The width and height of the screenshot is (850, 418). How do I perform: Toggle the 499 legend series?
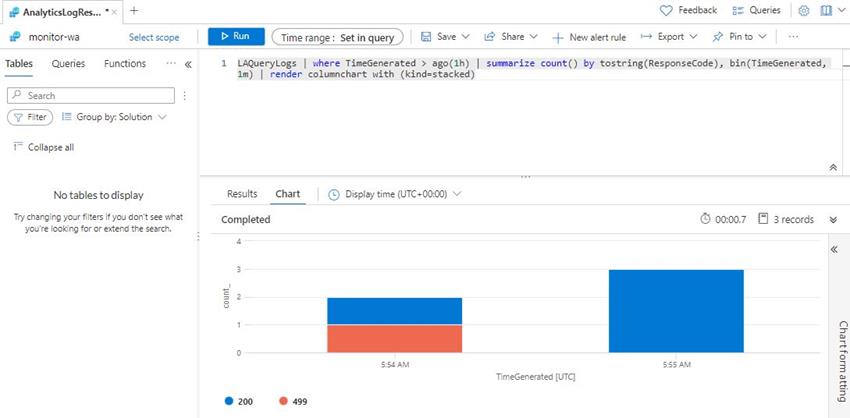[293, 401]
